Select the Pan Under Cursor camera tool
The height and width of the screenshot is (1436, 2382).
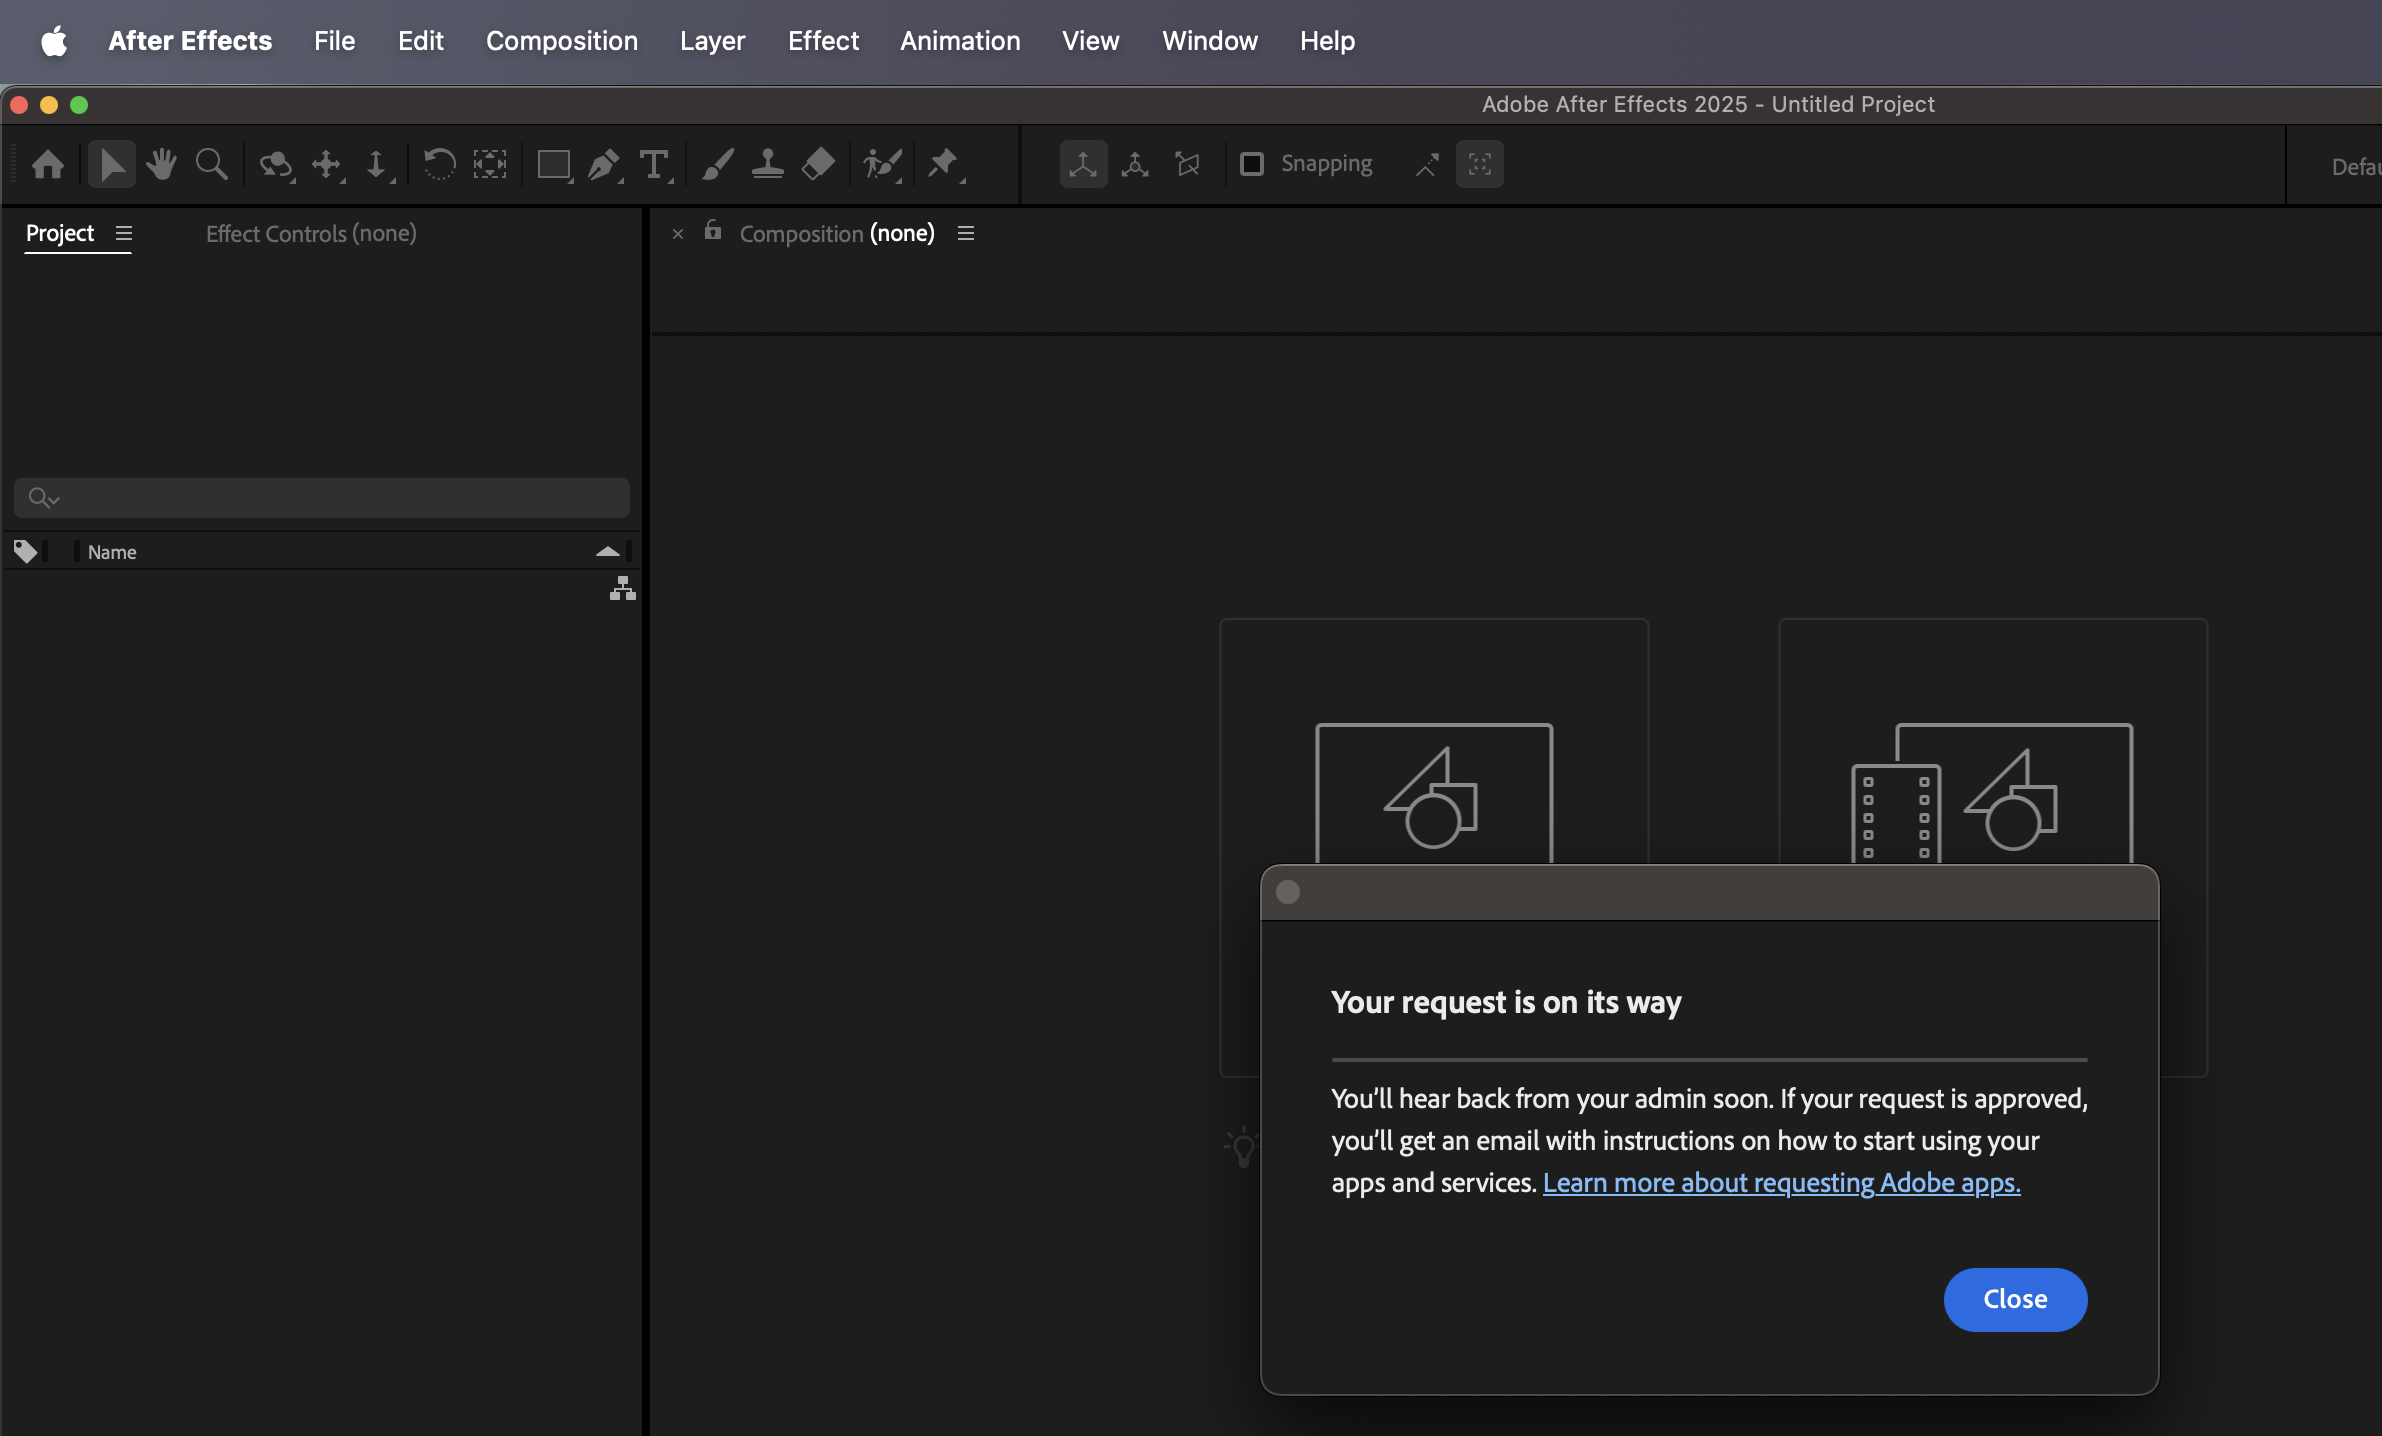click(x=327, y=164)
